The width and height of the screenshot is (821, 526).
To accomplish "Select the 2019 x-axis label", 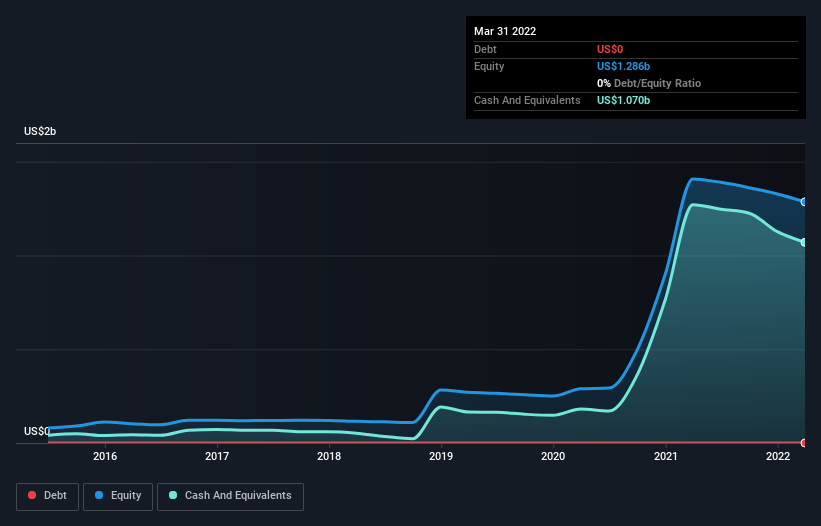I will coord(441,456).
